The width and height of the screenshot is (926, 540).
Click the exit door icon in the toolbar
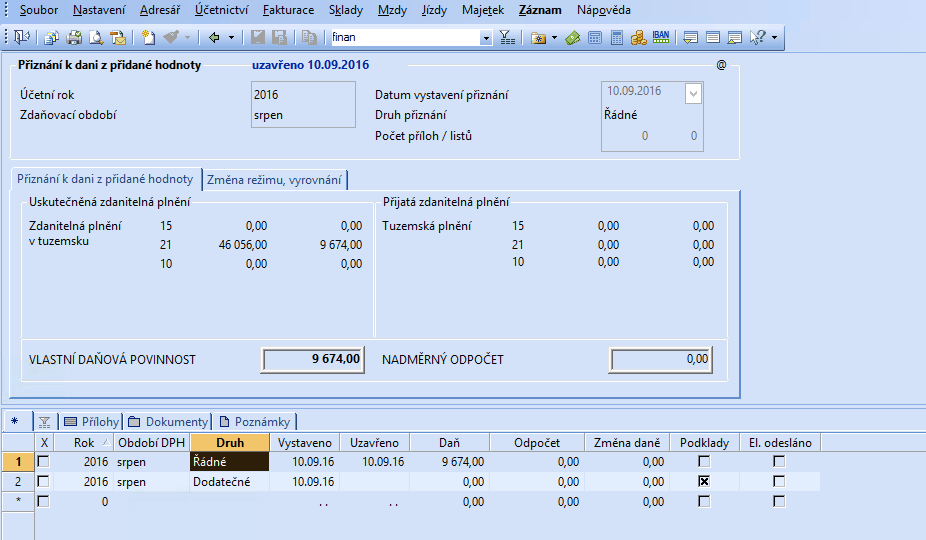22,37
